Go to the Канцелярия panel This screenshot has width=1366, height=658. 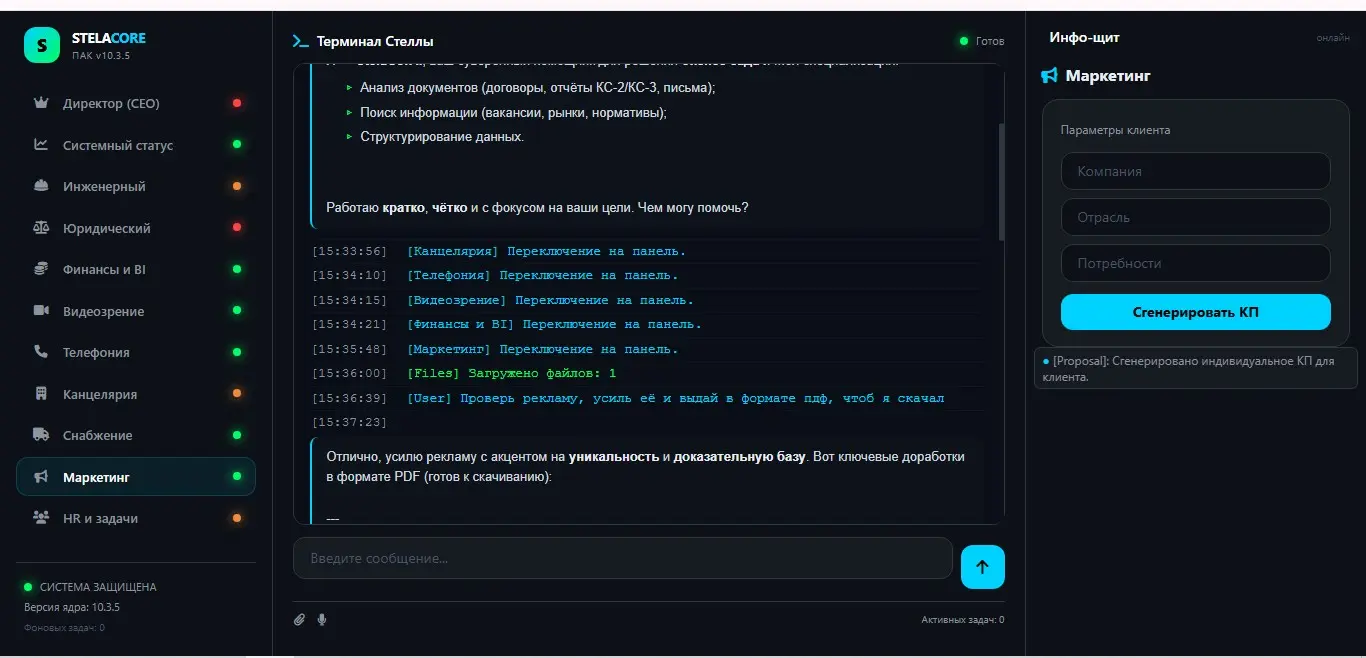tap(136, 394)
